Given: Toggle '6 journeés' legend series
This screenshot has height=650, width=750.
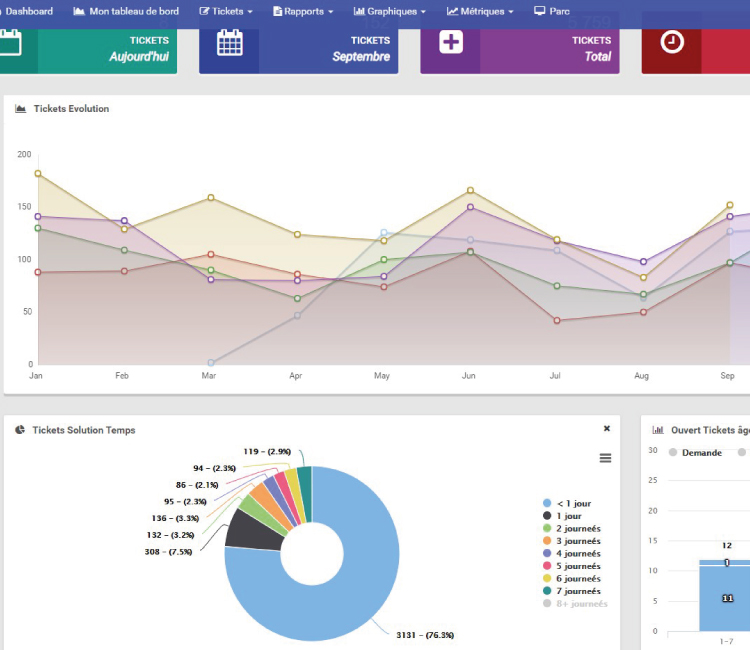Looking at the screenshot, I should pyautogui.click(x=572, y=578).
